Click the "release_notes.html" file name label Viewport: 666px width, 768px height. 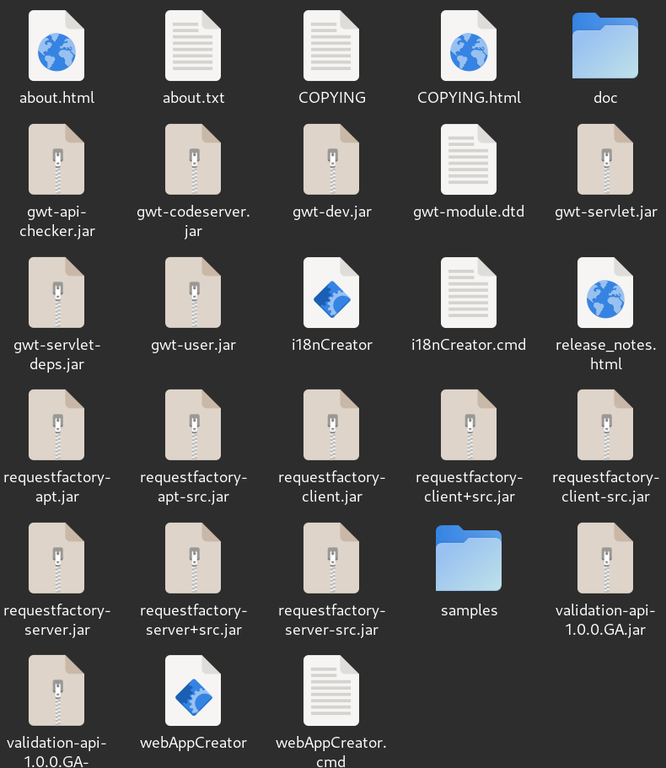(x=606, y=355)
